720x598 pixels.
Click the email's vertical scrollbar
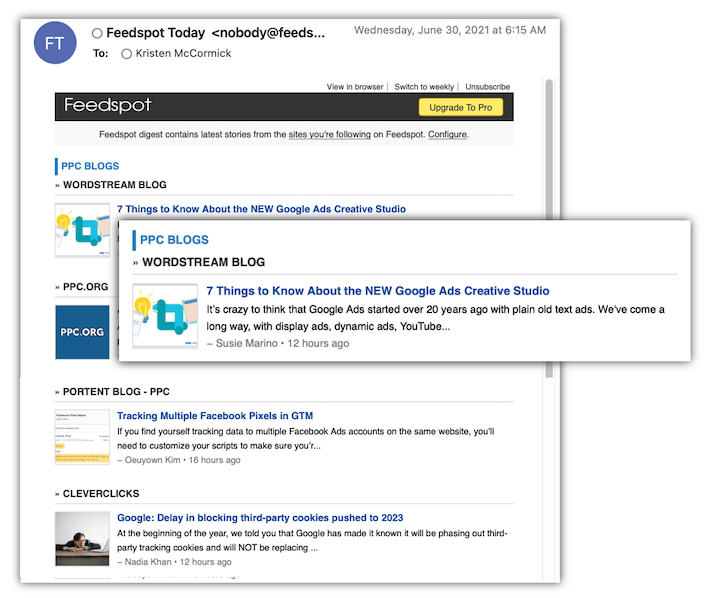point(548,230)
